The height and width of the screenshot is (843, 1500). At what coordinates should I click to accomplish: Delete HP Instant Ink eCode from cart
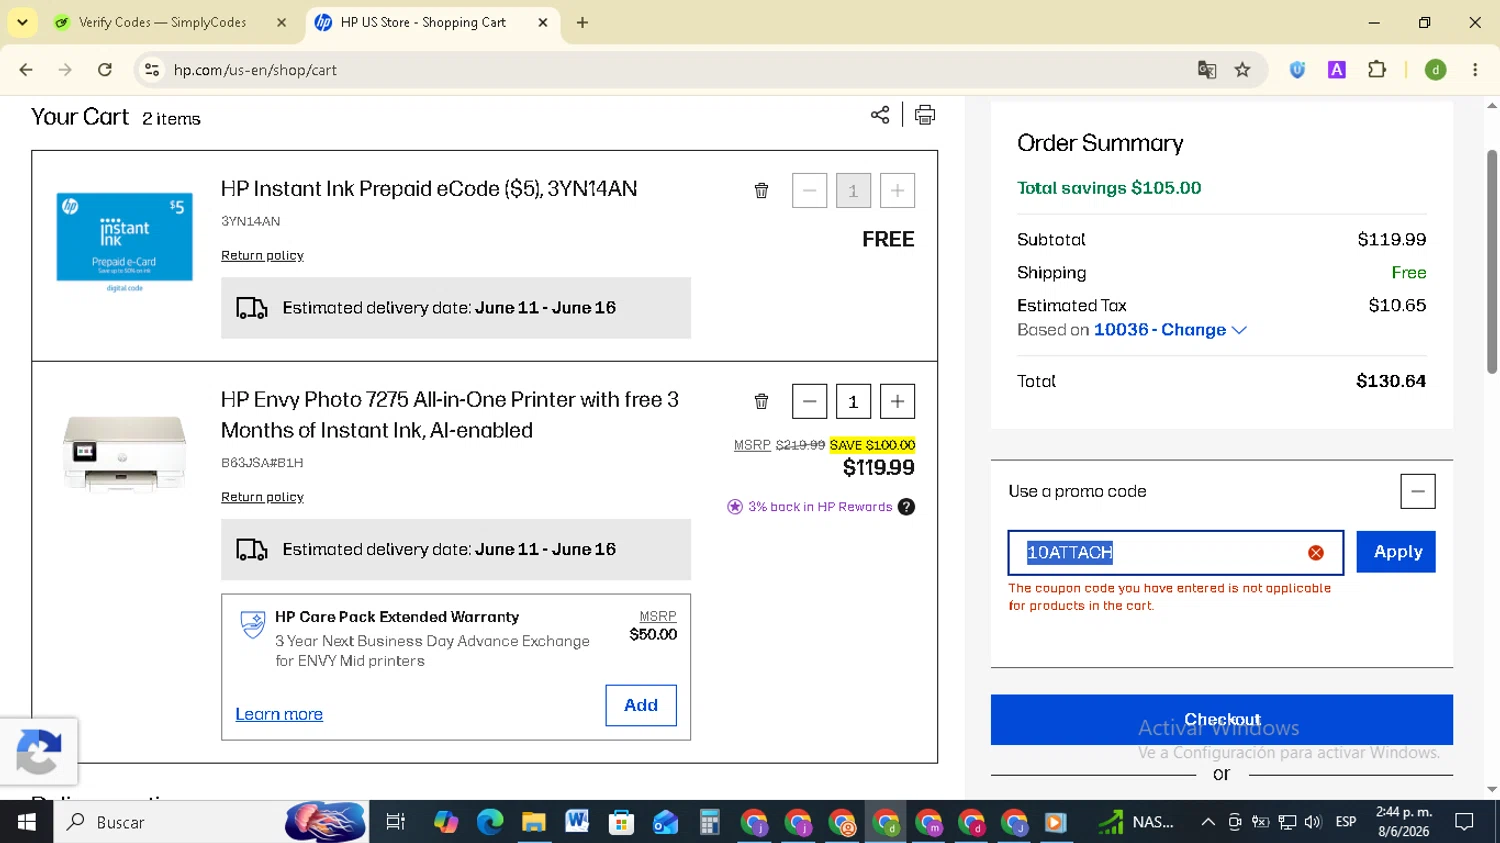[761, 191]
